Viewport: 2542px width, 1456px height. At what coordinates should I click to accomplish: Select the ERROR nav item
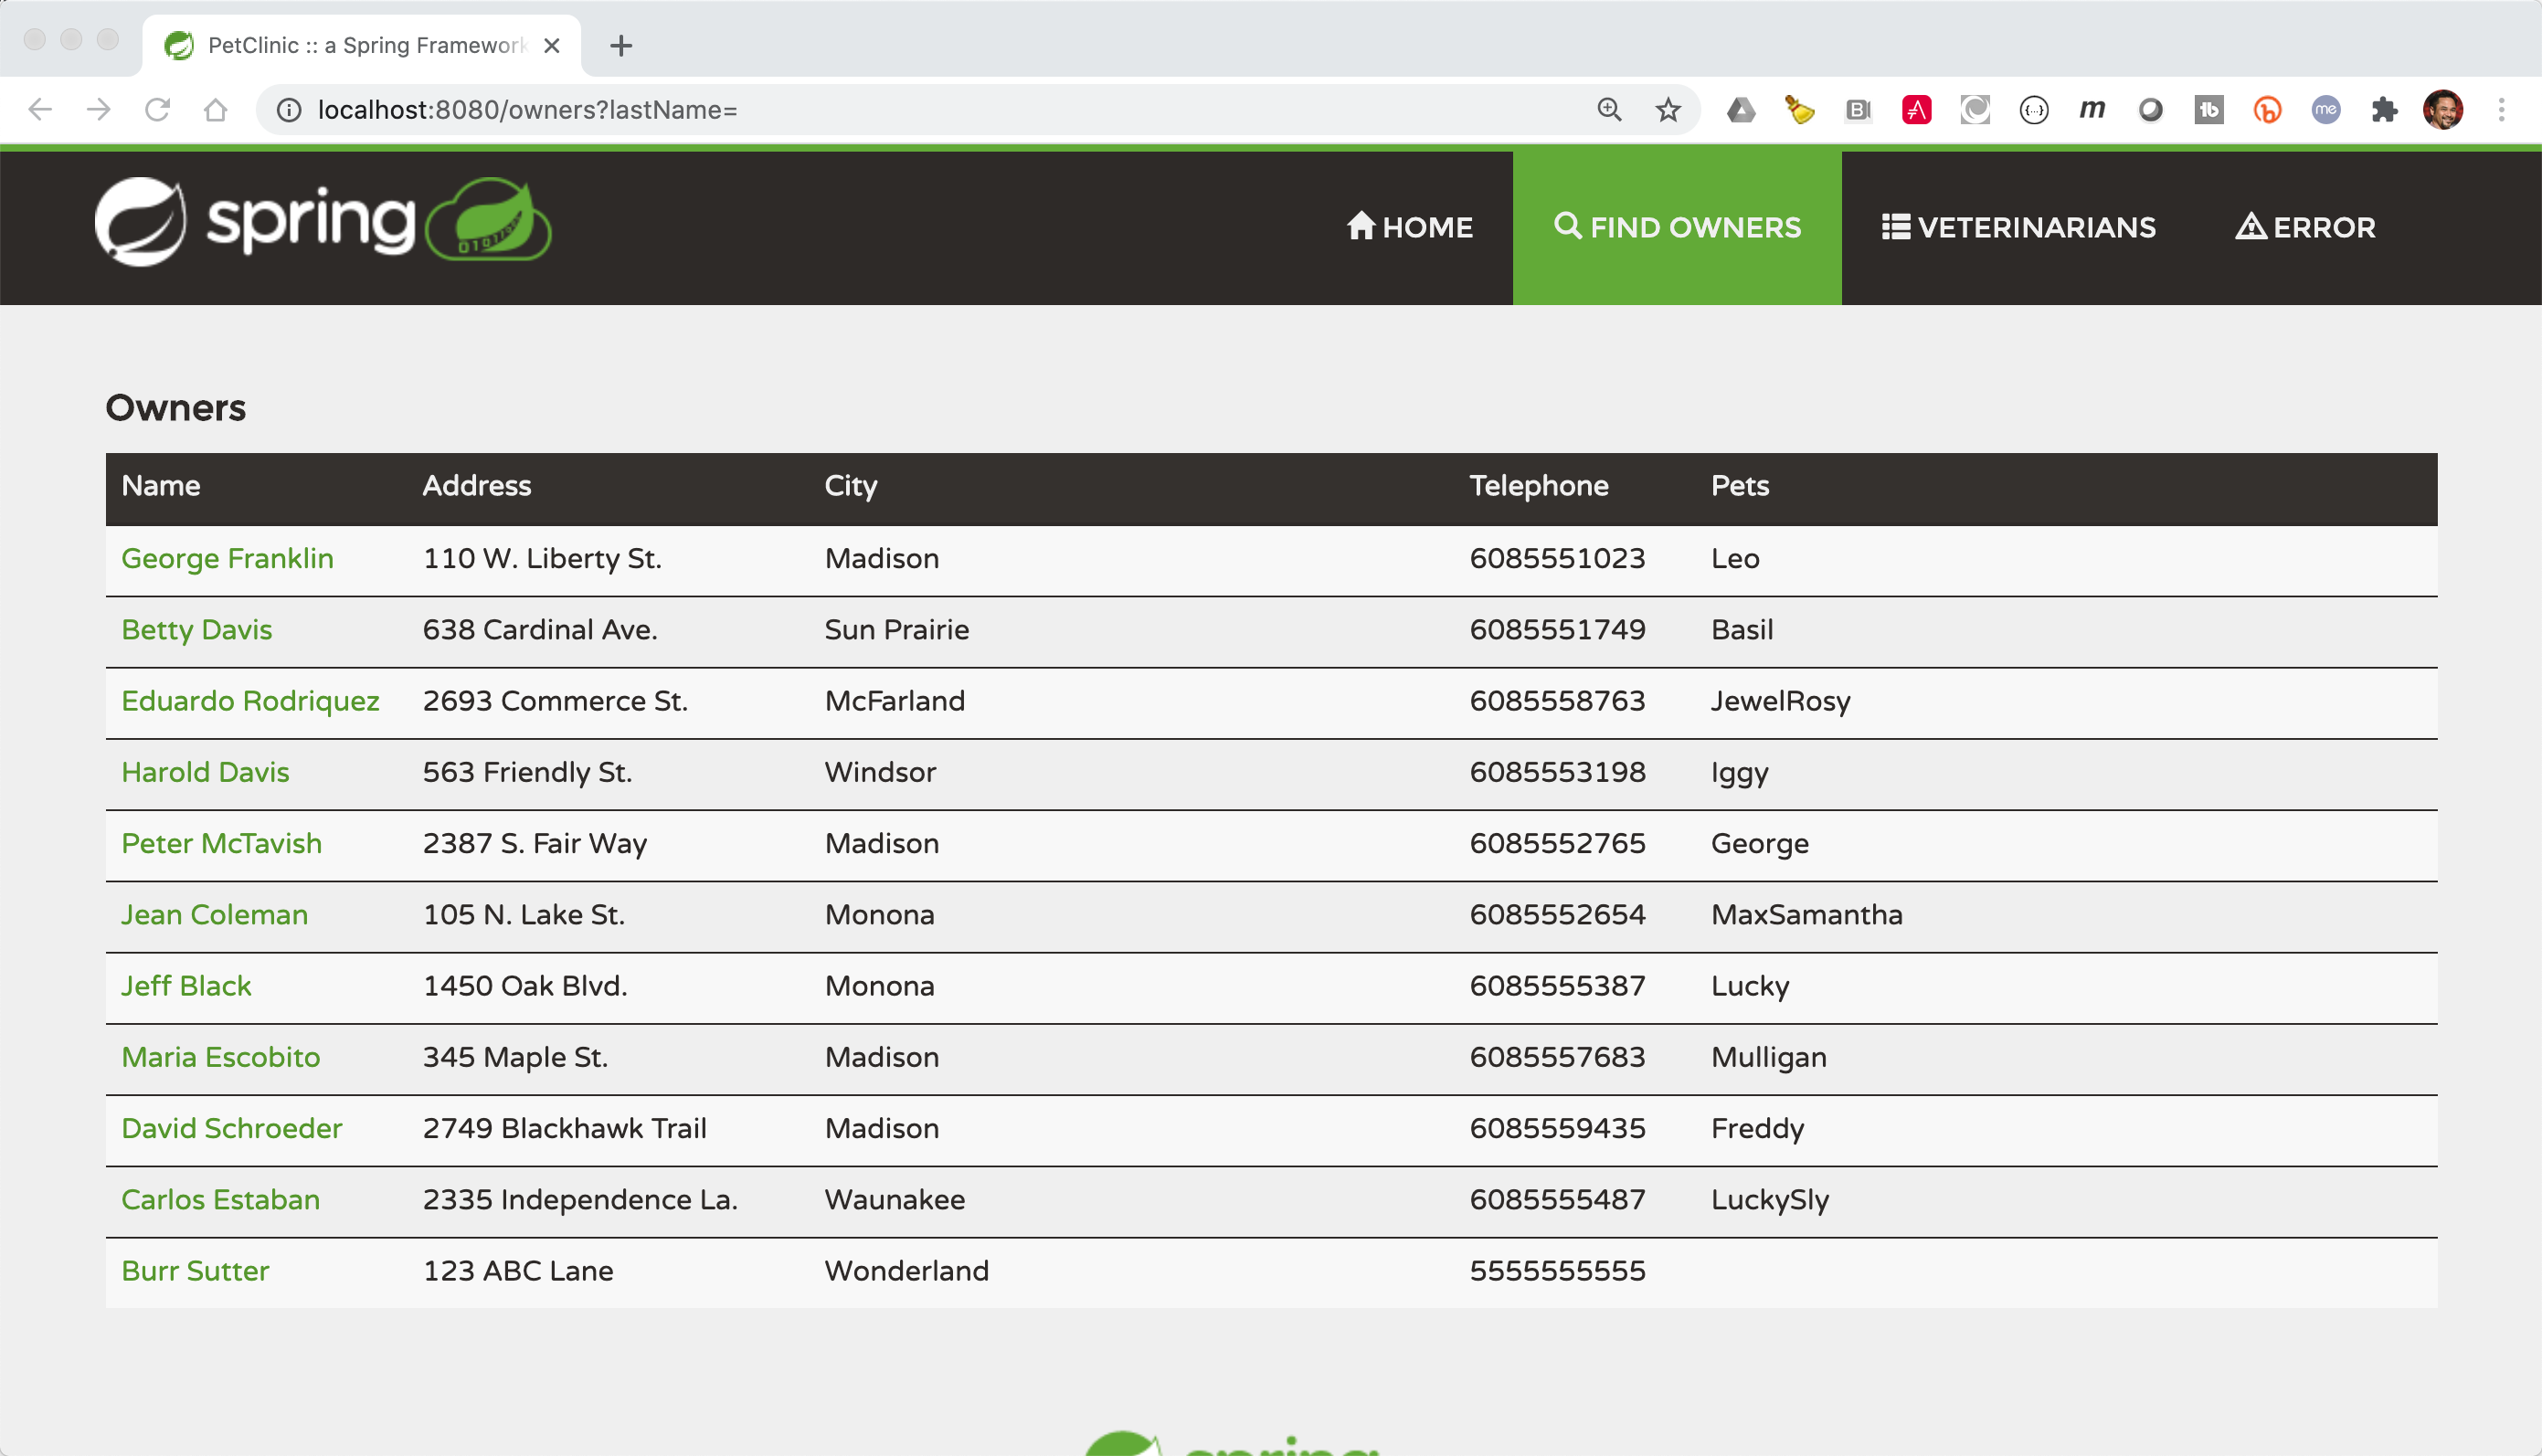pyautogui.click(x=2305, y=227)
